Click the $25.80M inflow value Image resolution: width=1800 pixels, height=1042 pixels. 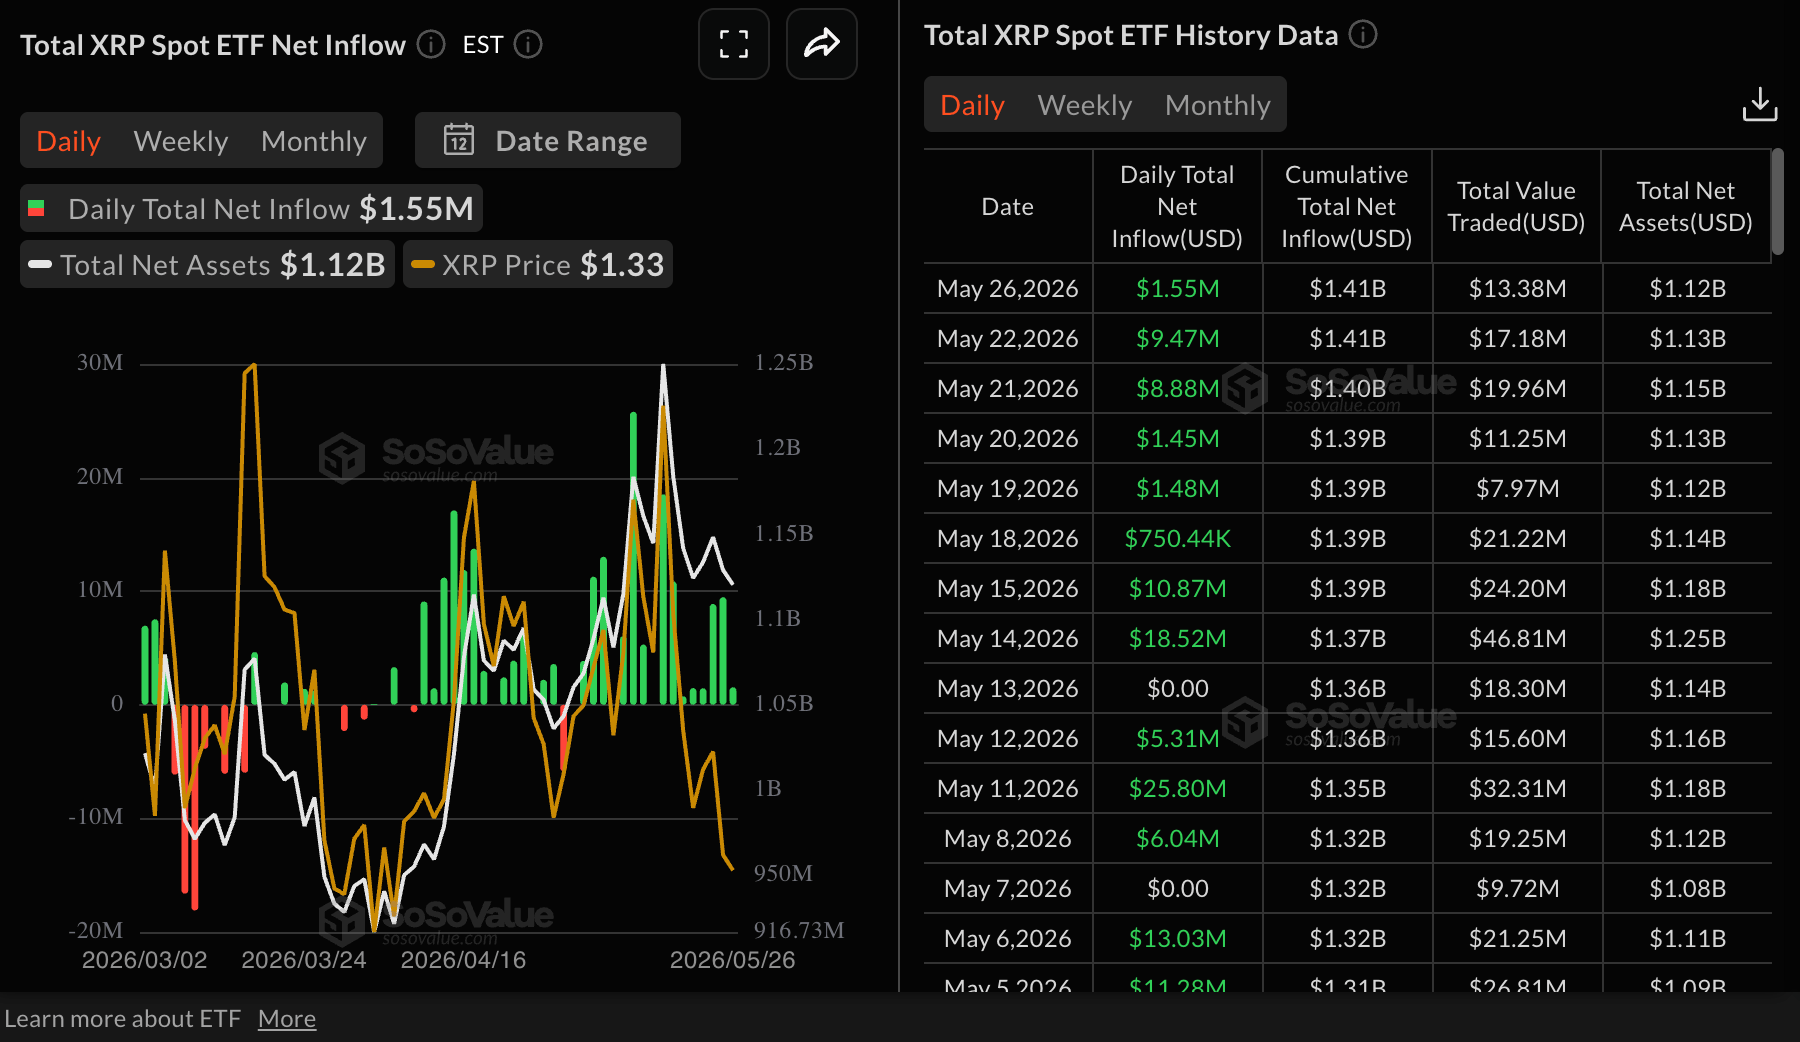[x=1178, y=788]
